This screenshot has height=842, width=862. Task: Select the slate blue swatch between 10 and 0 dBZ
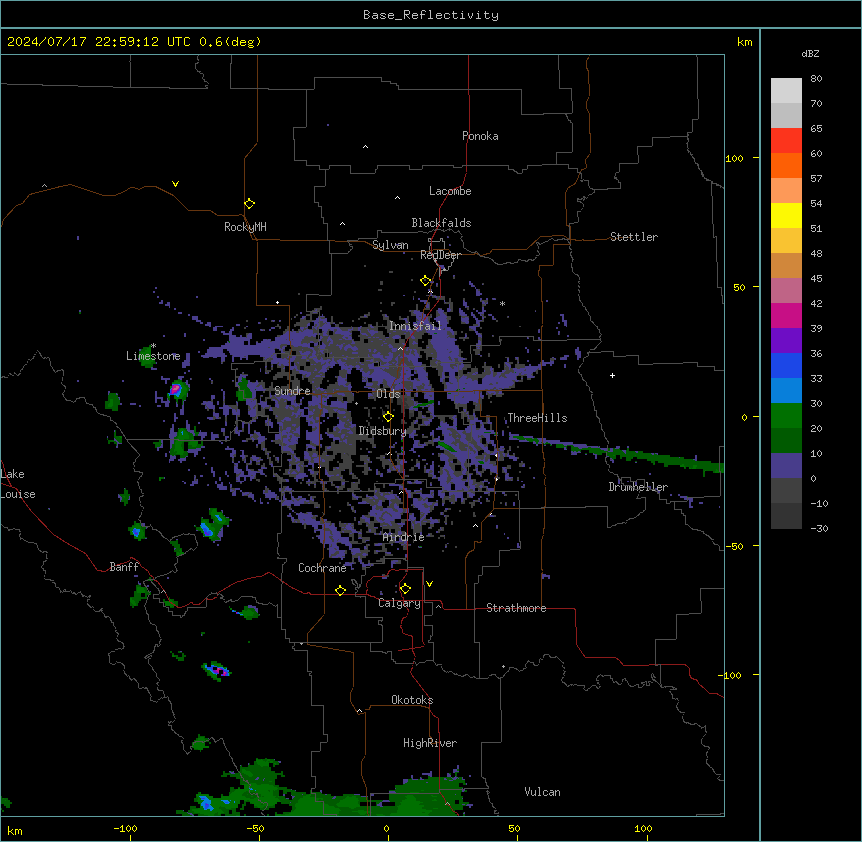786,466
